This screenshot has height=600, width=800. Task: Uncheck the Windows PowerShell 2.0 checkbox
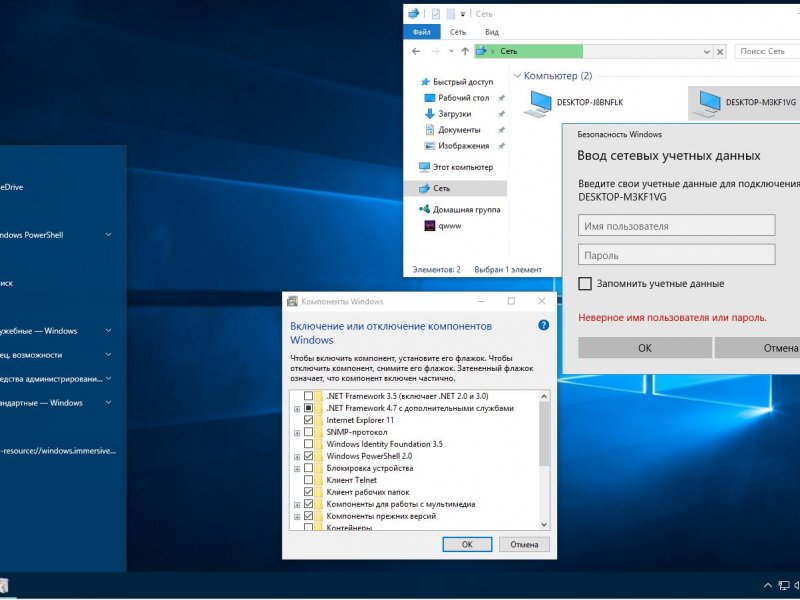coord(308,456)
